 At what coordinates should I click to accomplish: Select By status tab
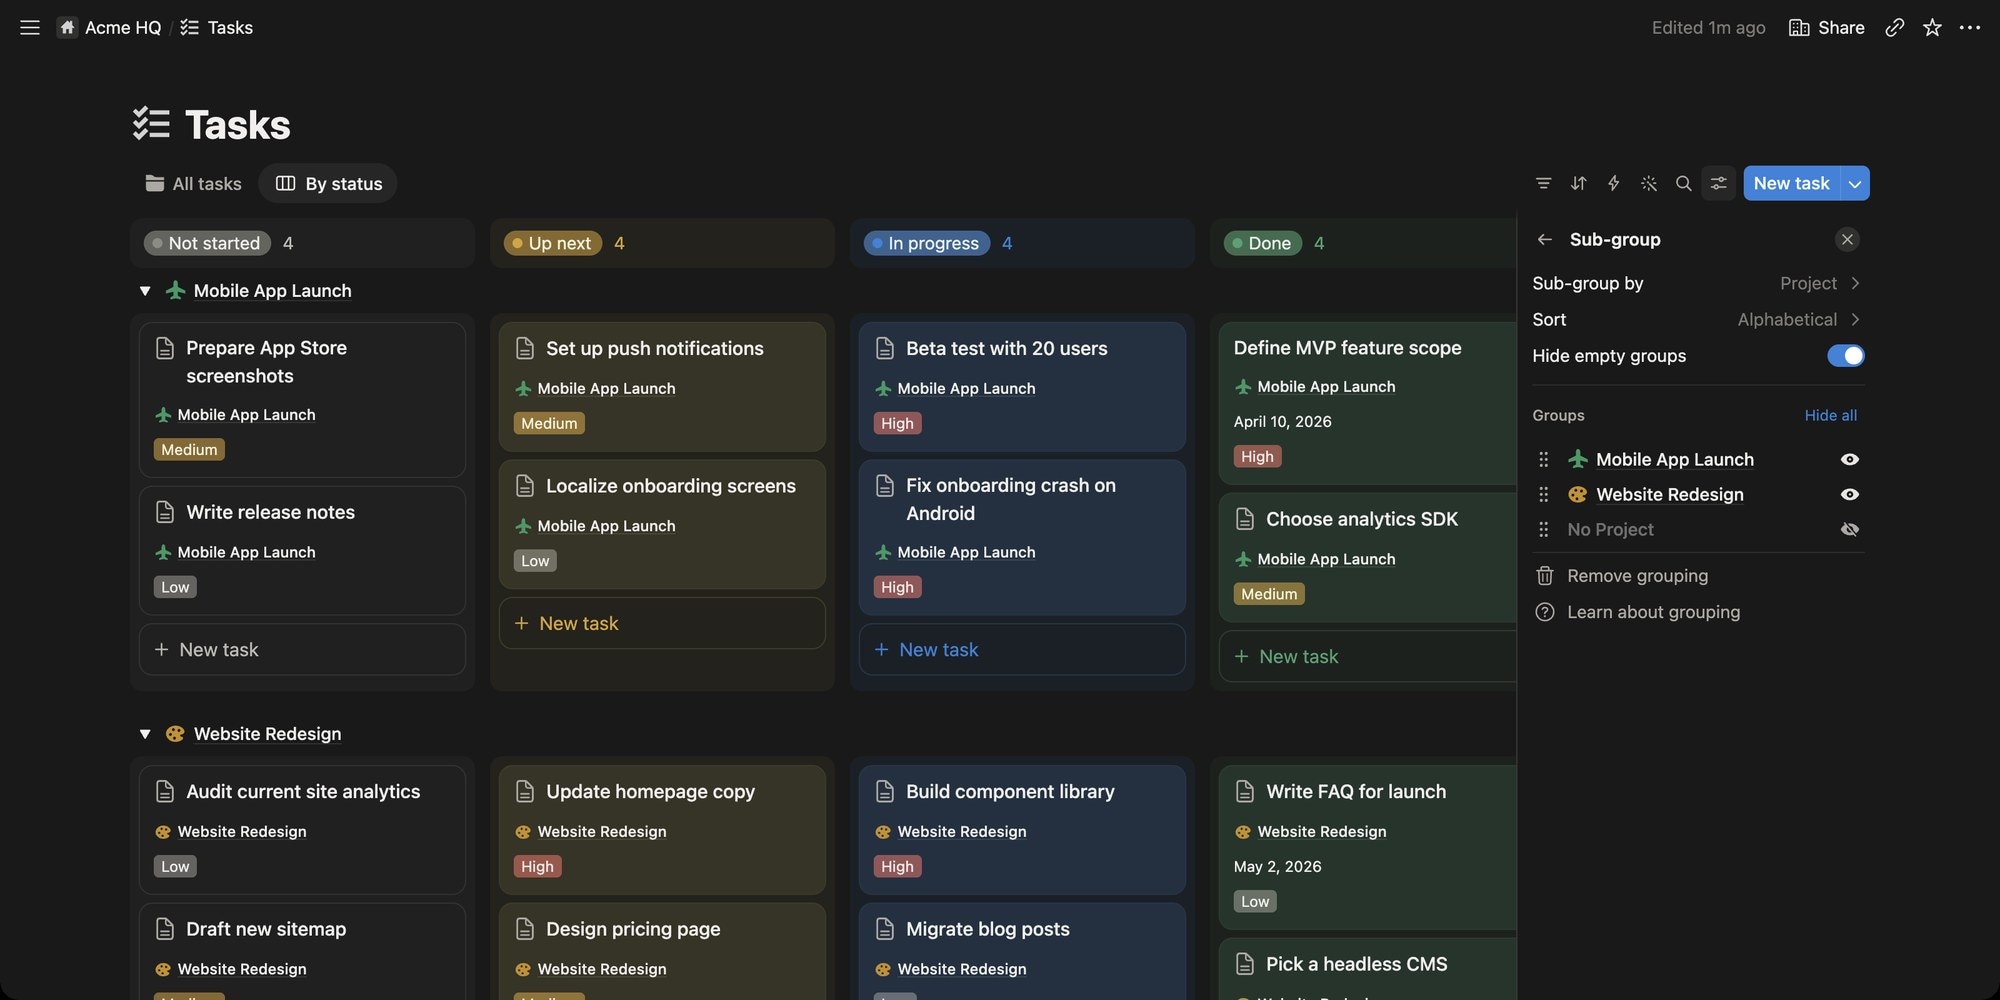[x=328, y=183]
